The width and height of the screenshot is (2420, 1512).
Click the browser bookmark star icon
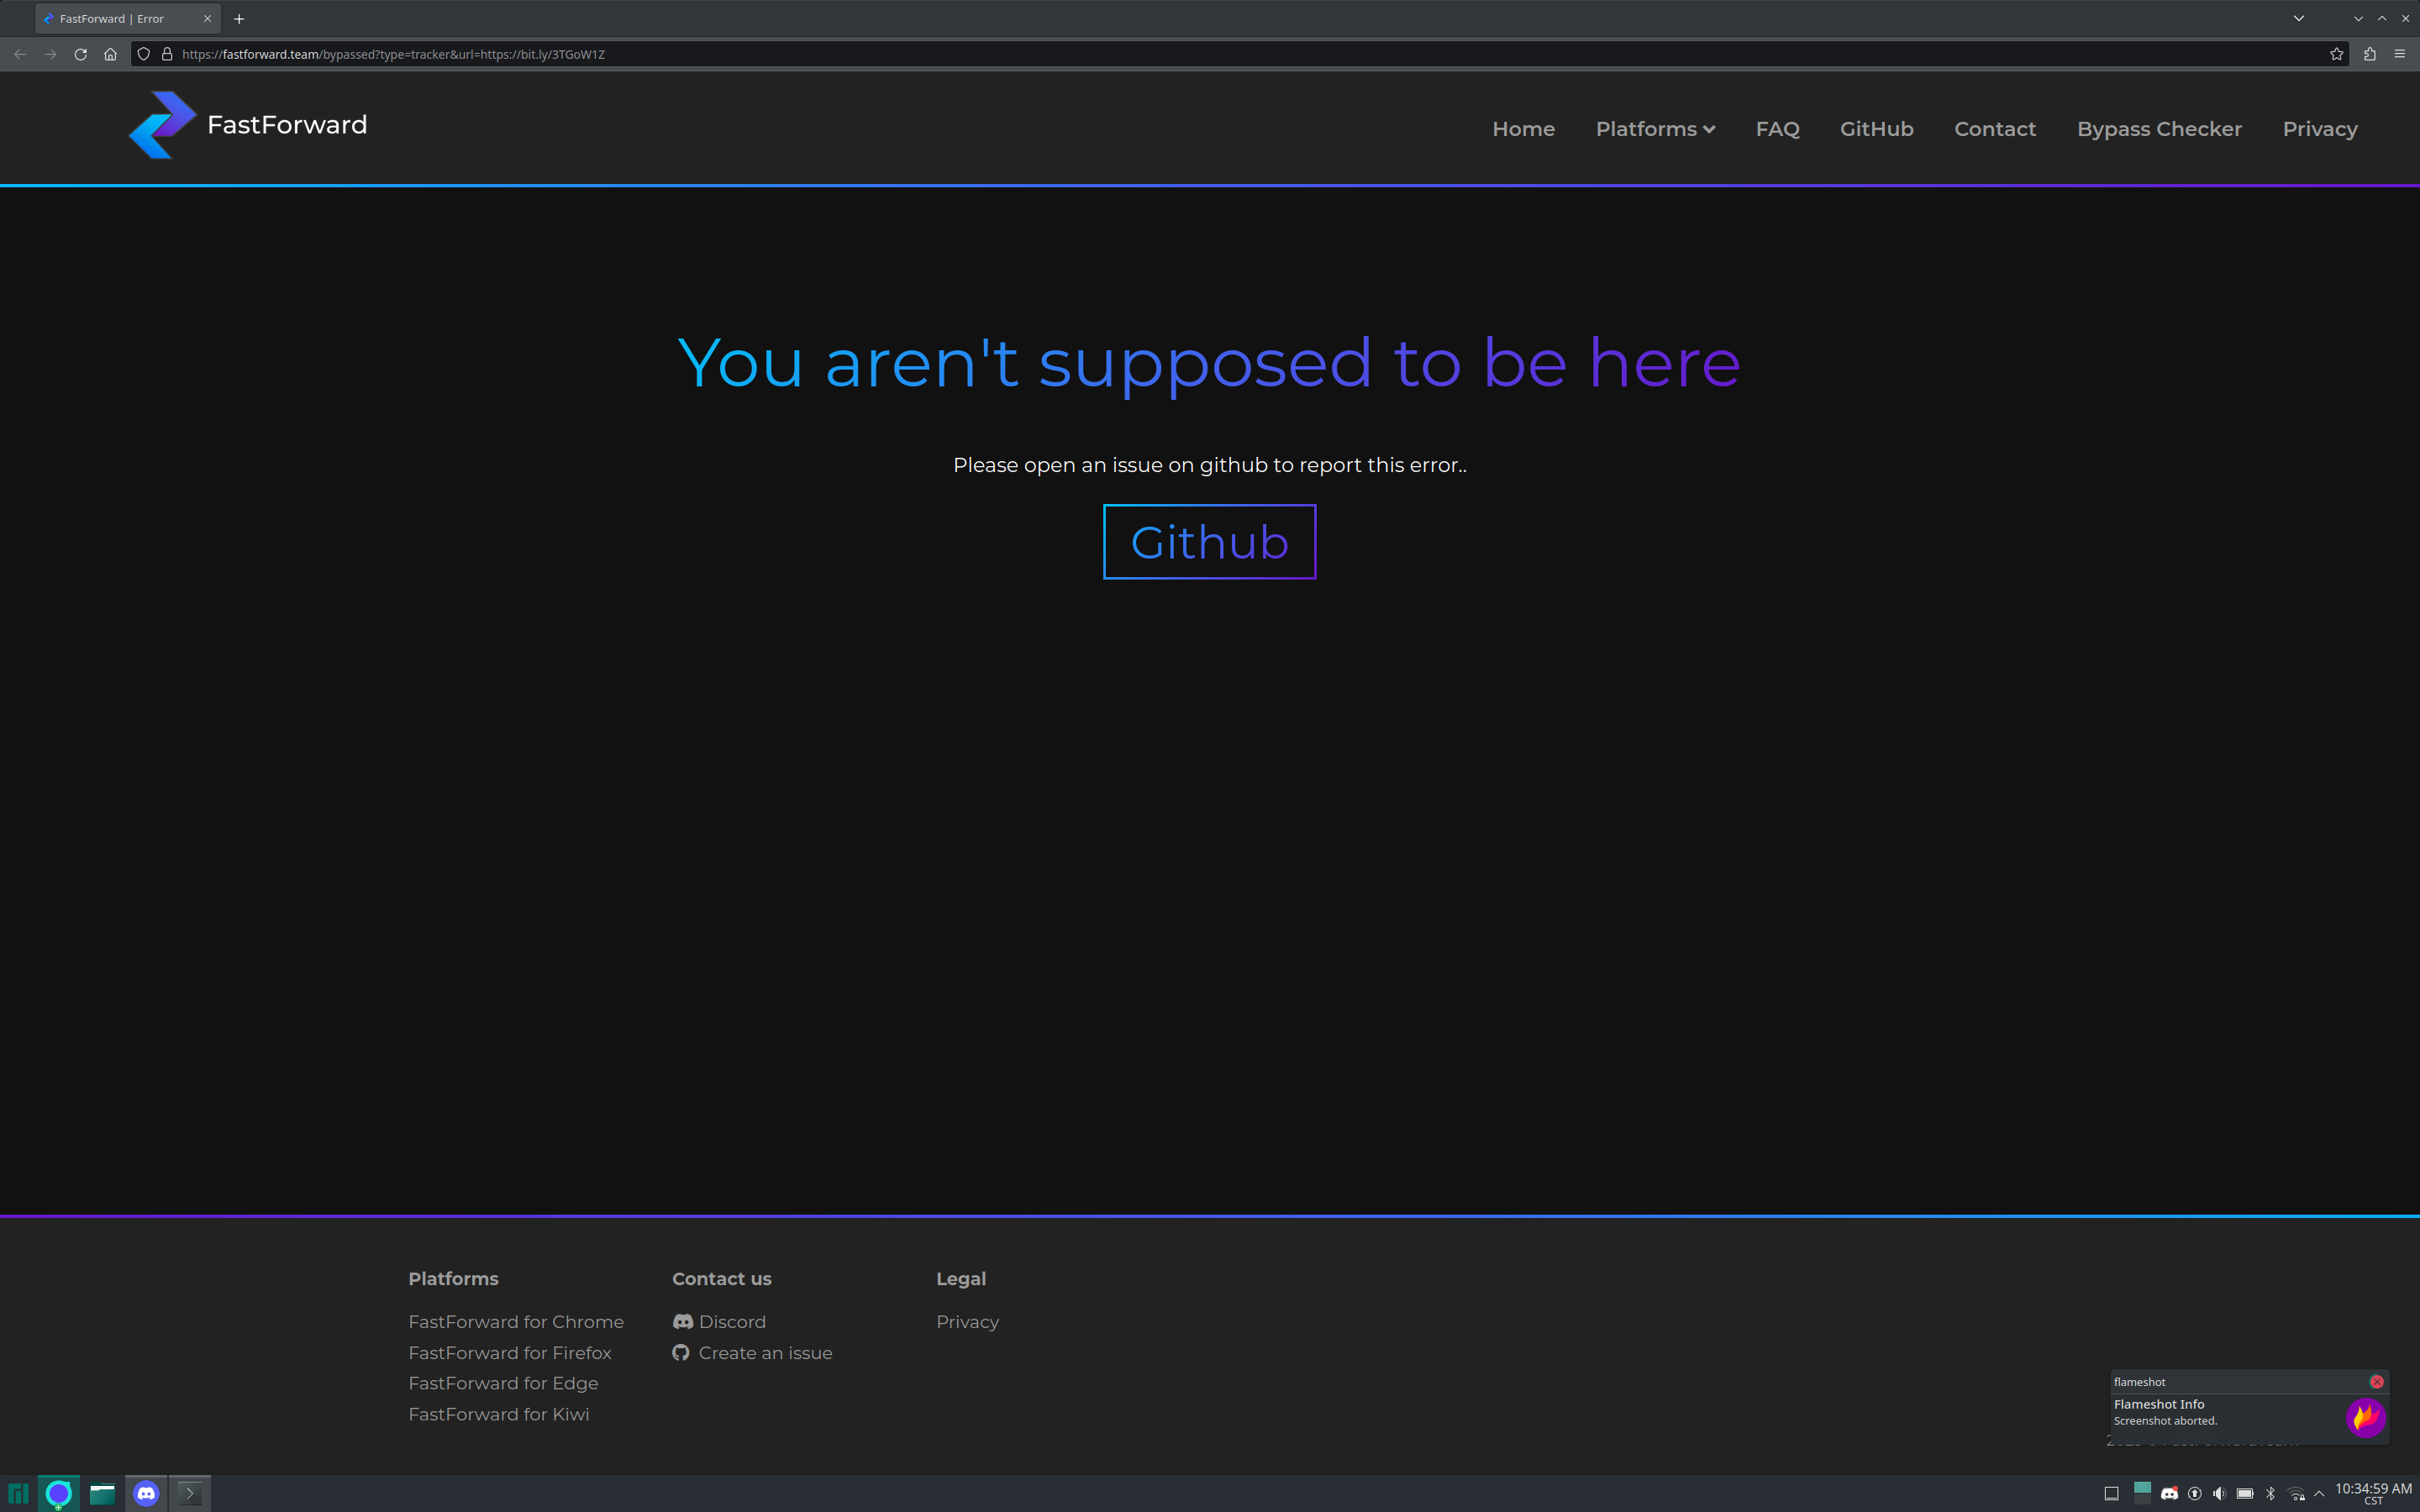tap(2336, 54)
